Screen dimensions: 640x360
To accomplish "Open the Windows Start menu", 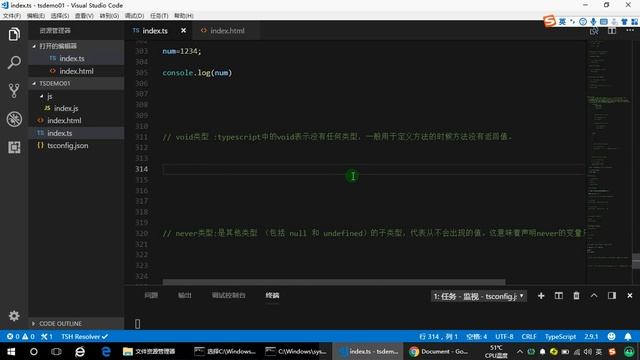I will (11, 351).
